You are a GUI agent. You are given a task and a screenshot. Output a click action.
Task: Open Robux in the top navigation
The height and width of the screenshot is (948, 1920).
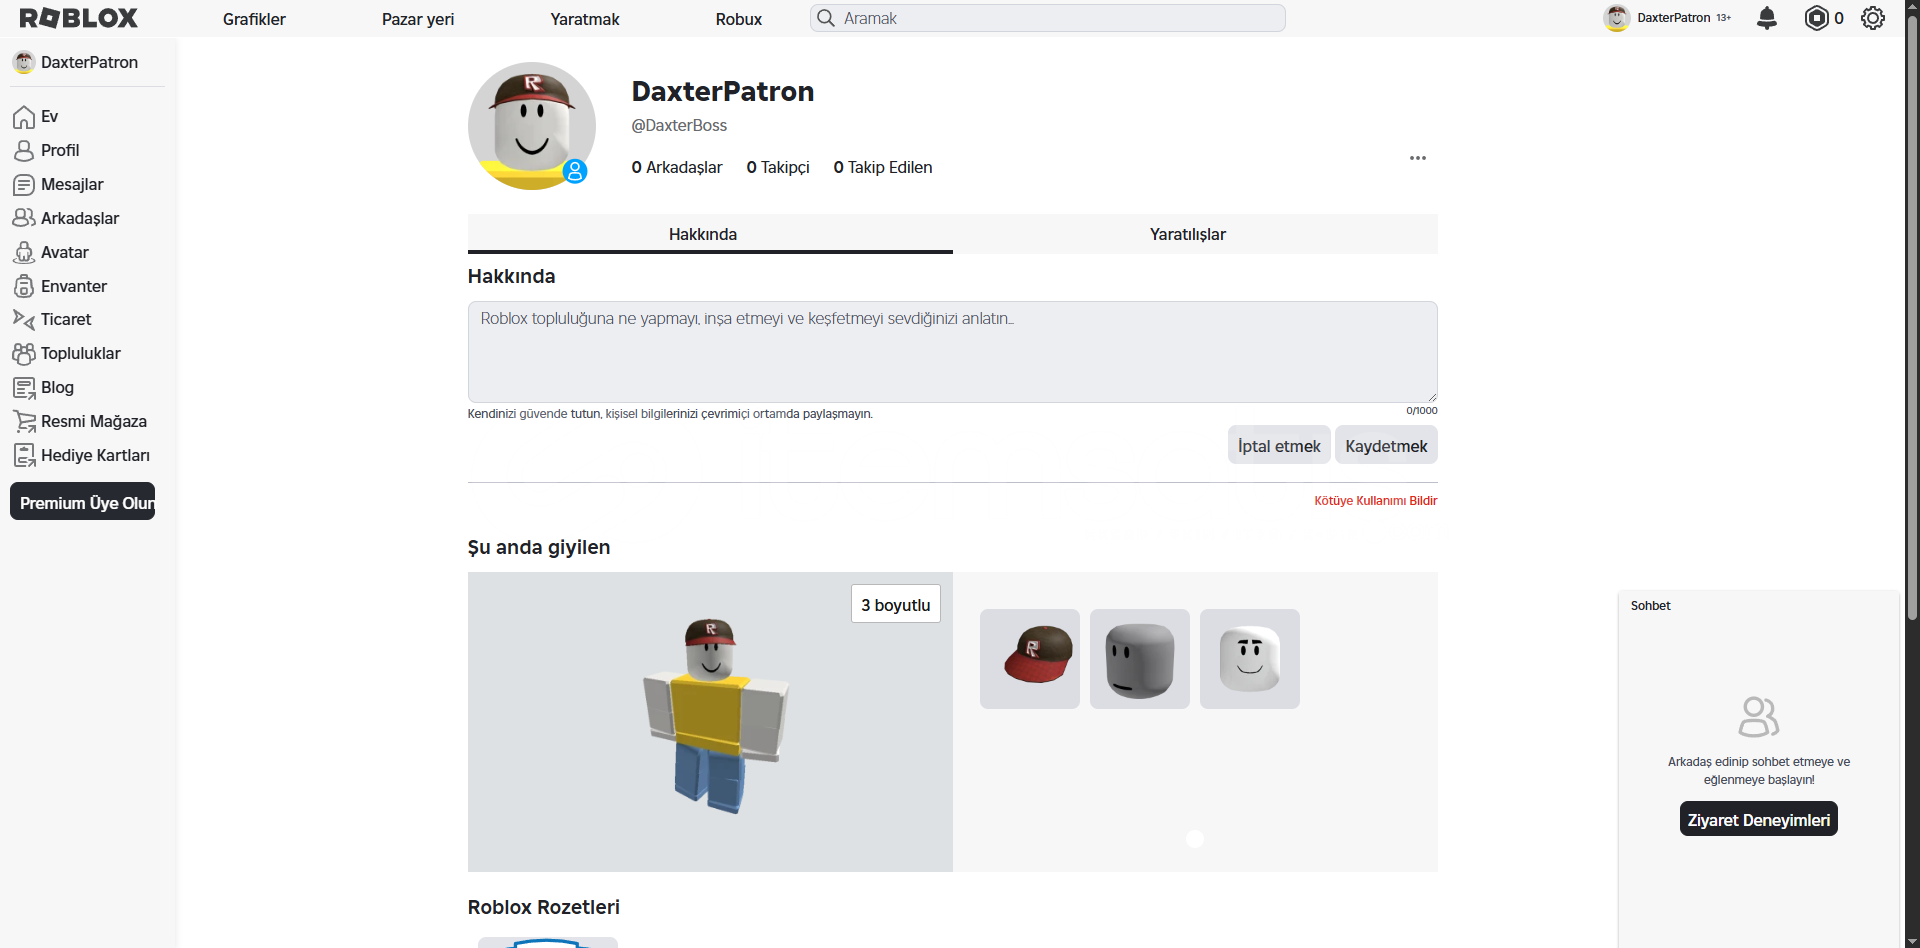[x=739, y=19]
